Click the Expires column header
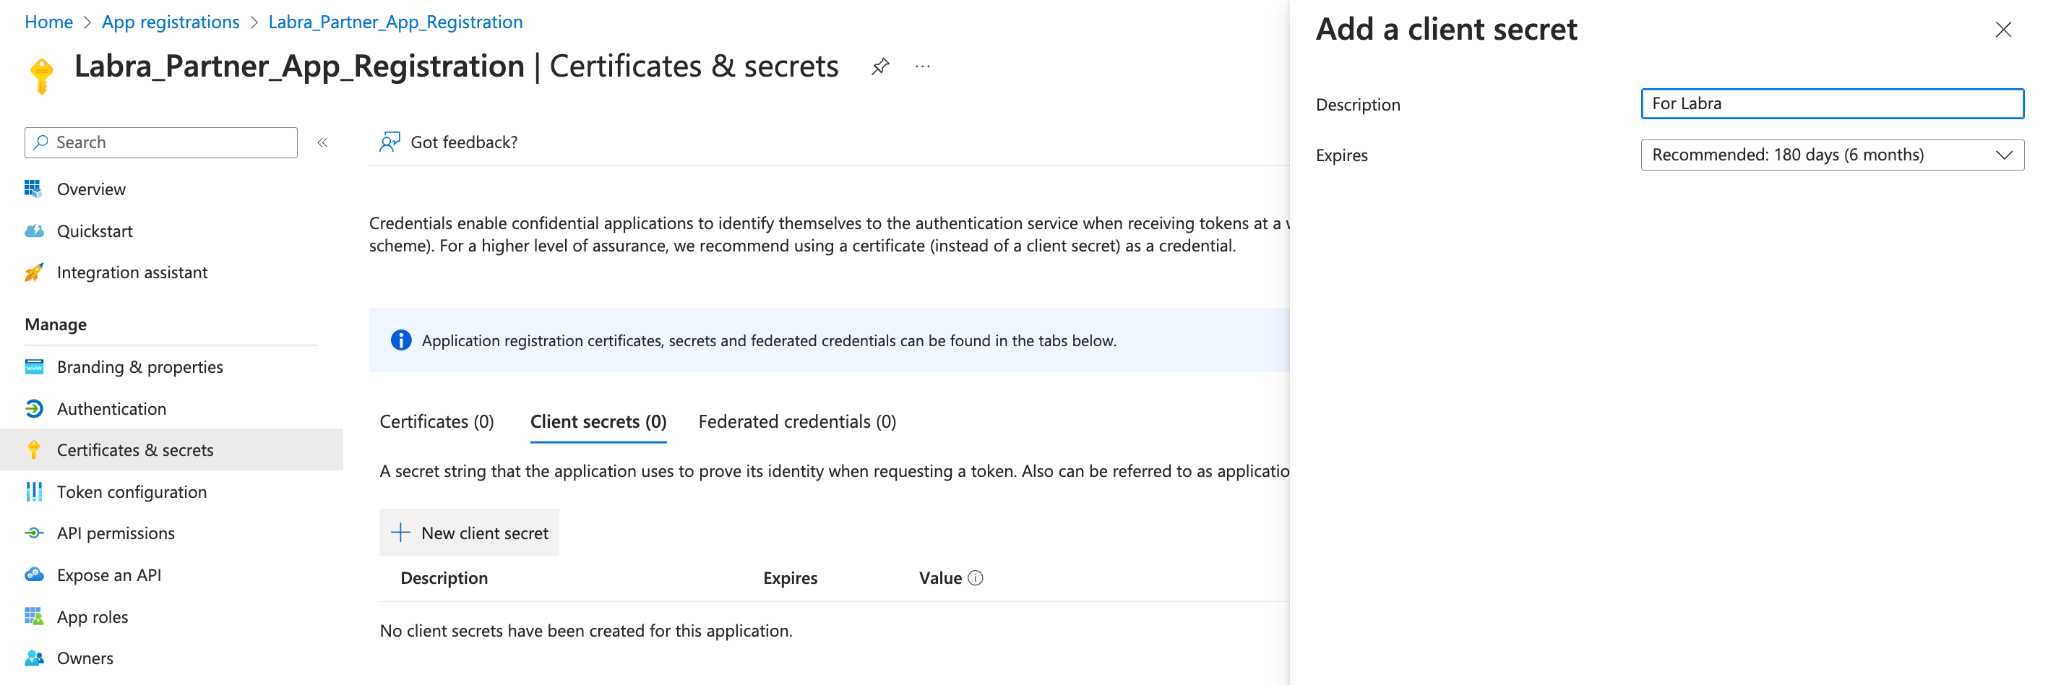This screenshot has height=685, width=2048. pyautogui.click(x=790, y=578)
